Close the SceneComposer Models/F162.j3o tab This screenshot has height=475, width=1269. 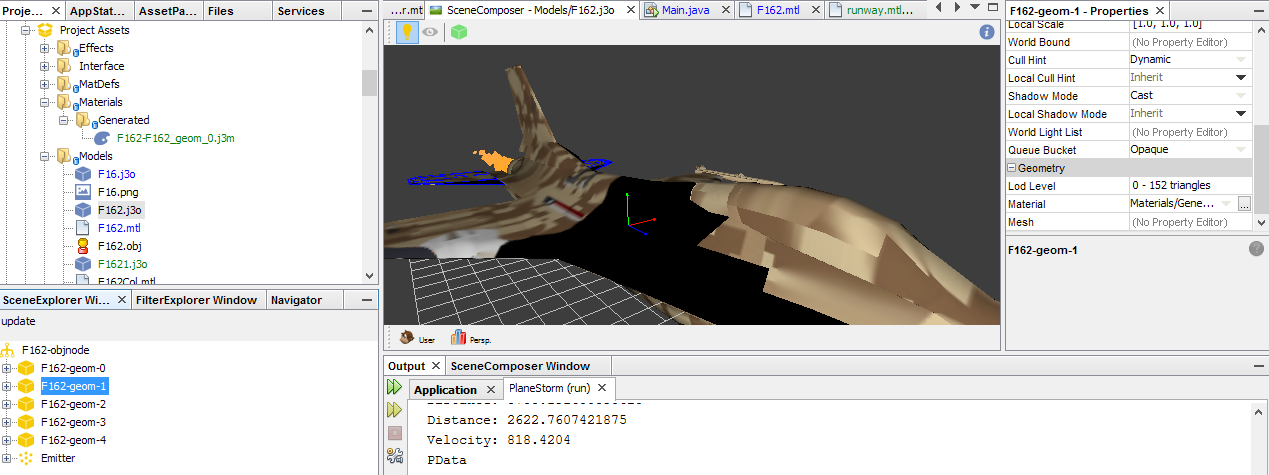(x=630, y=10)
